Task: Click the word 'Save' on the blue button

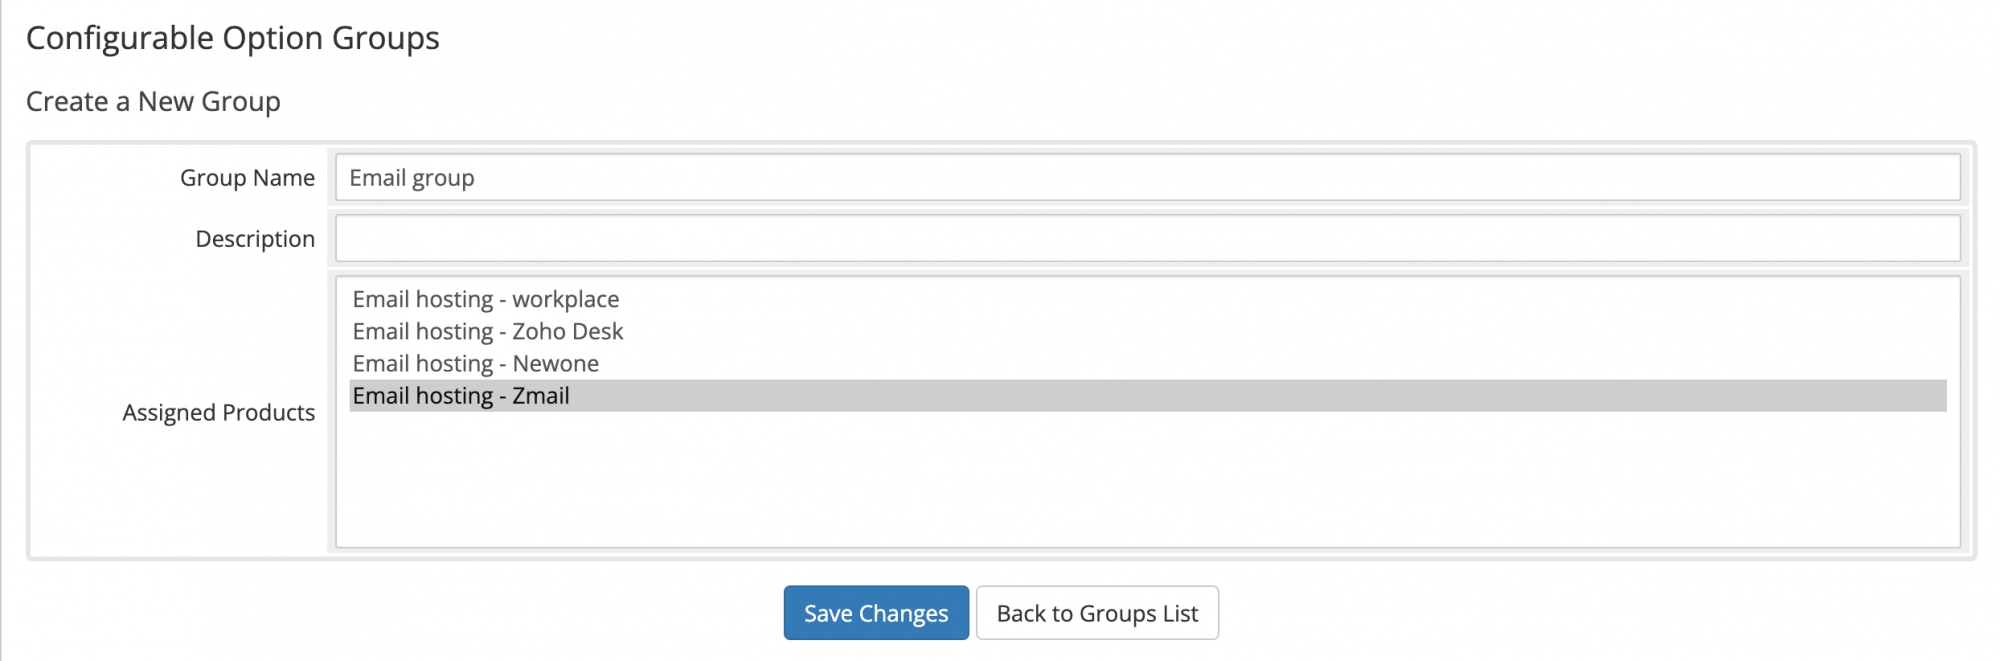Action: [828, 613]
